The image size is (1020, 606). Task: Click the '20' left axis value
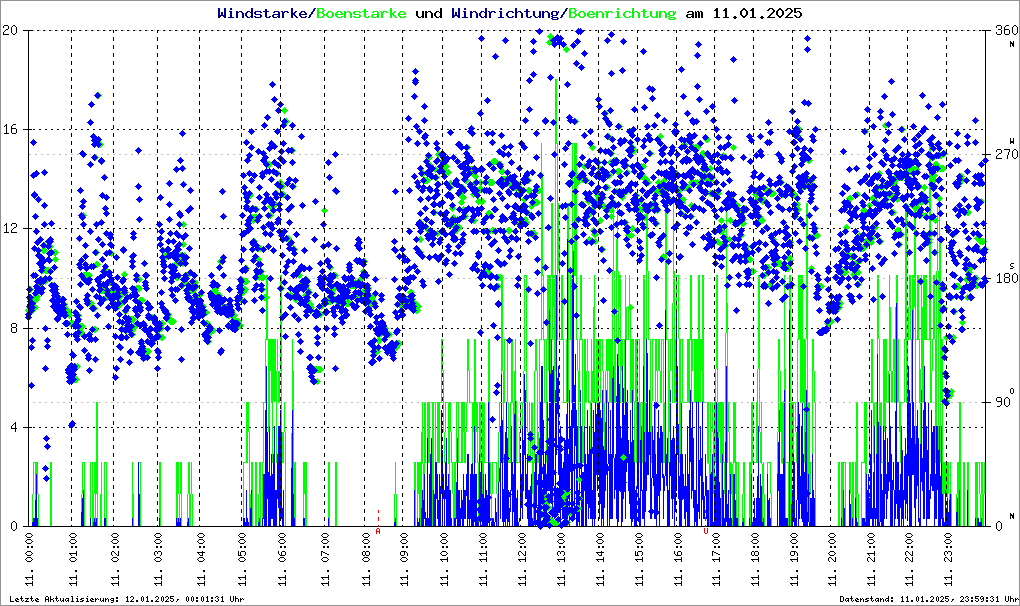tap(12, 31)
